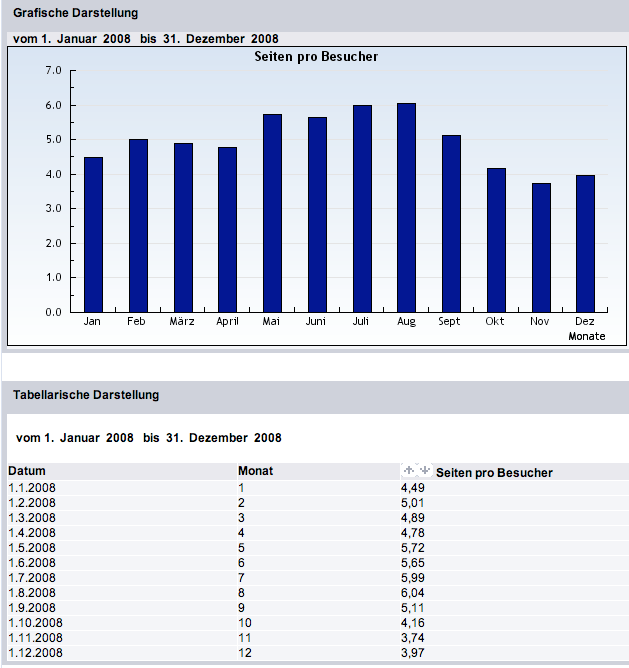Click the 1.12.2008 date cell

tap(35, 652)
